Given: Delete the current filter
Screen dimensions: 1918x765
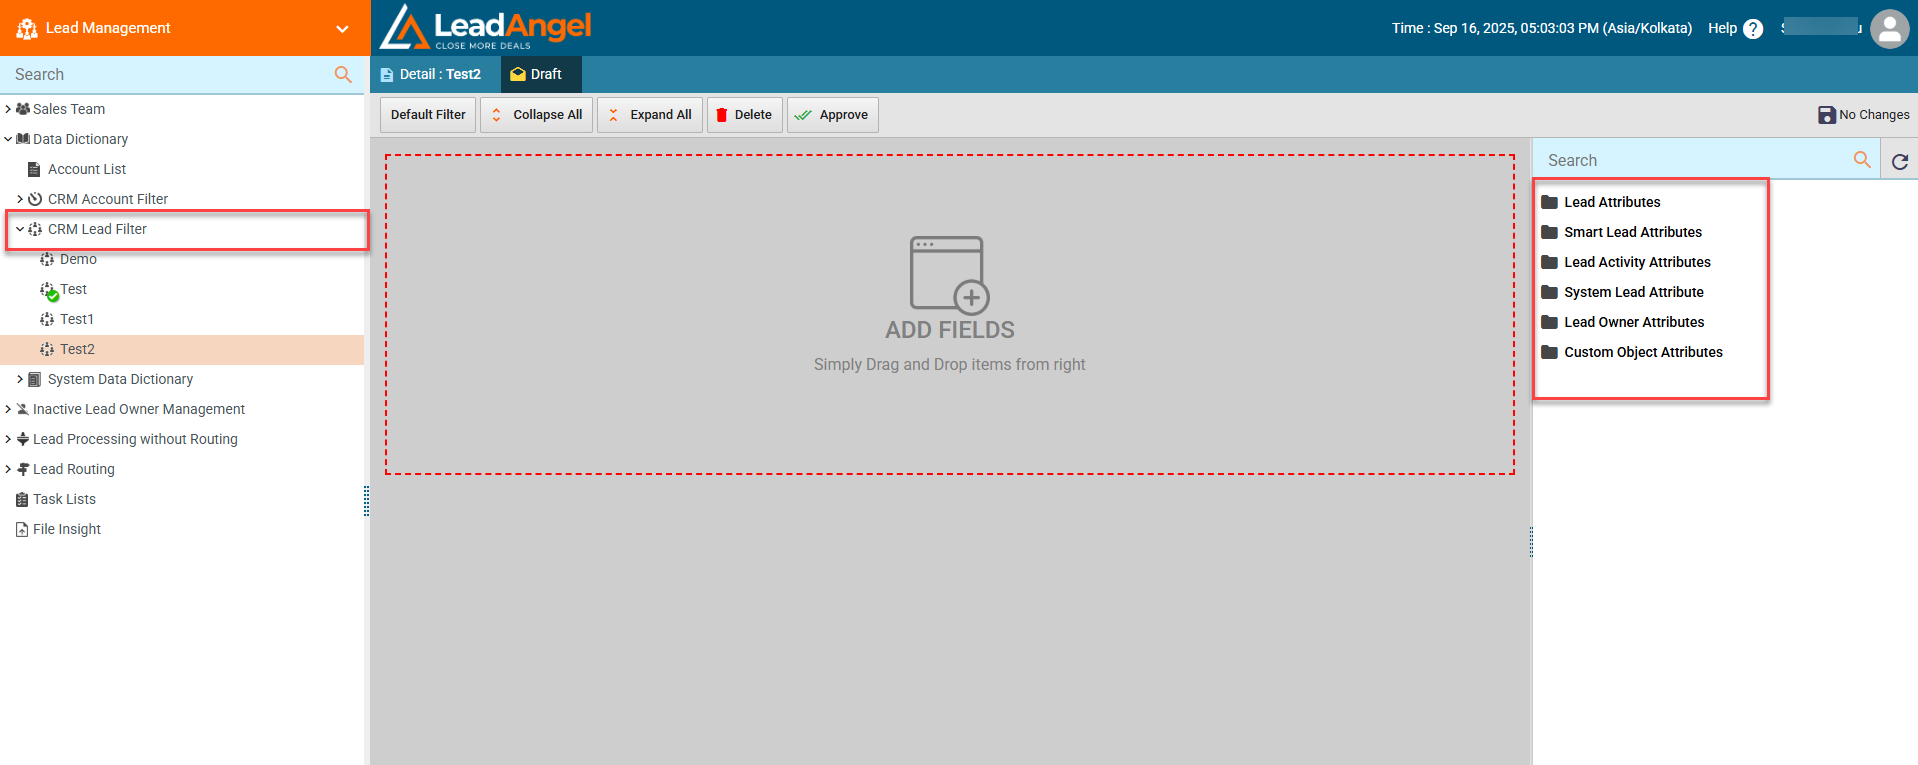Looking at the screenshot, I should coord(745,115).
